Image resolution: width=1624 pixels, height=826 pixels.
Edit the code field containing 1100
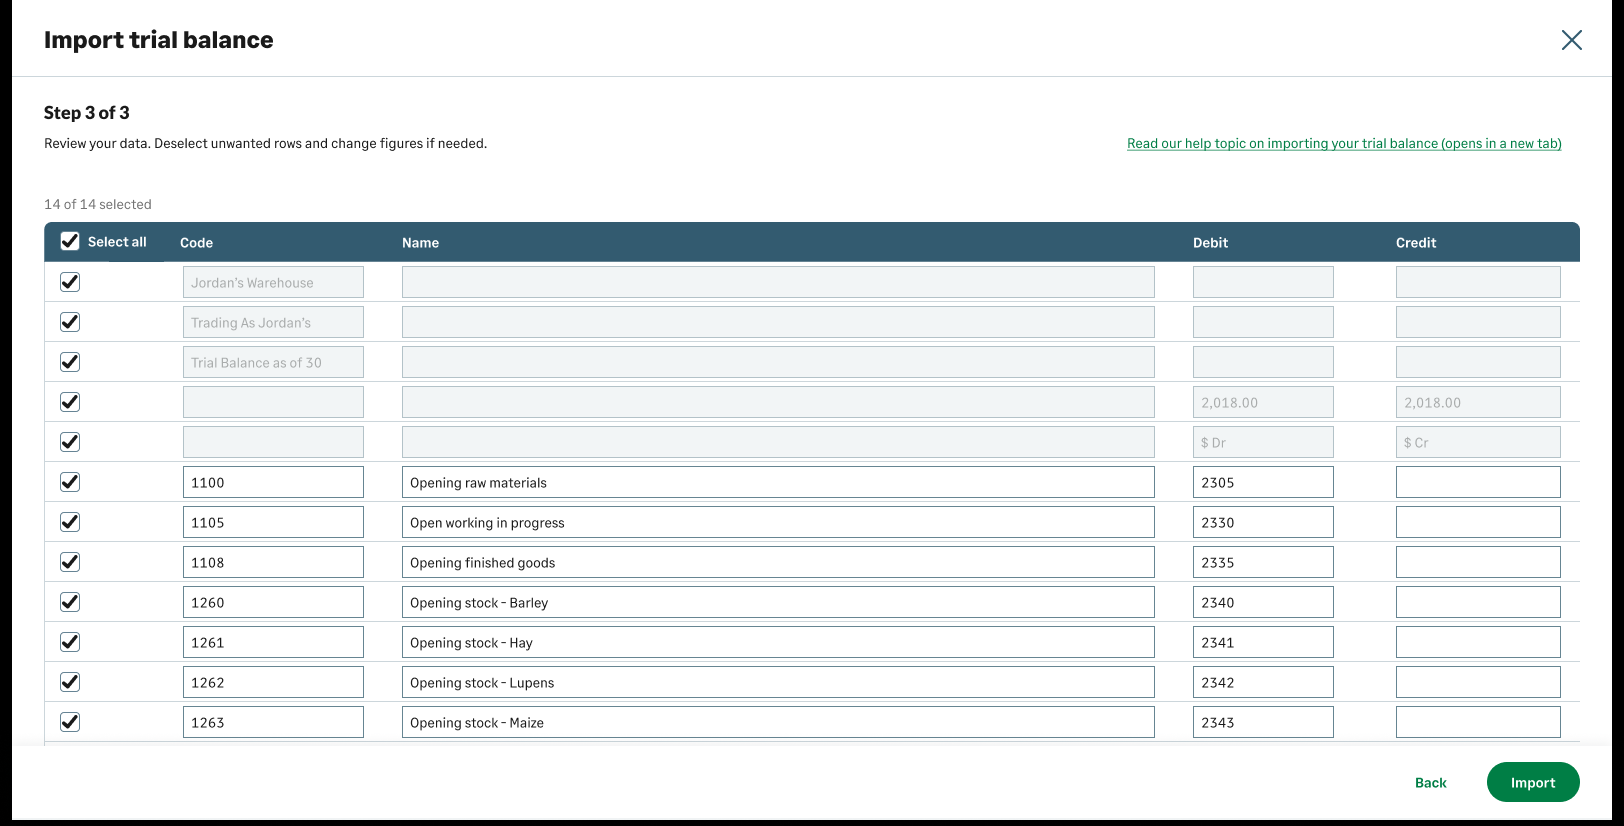click(x=273, y=482)
